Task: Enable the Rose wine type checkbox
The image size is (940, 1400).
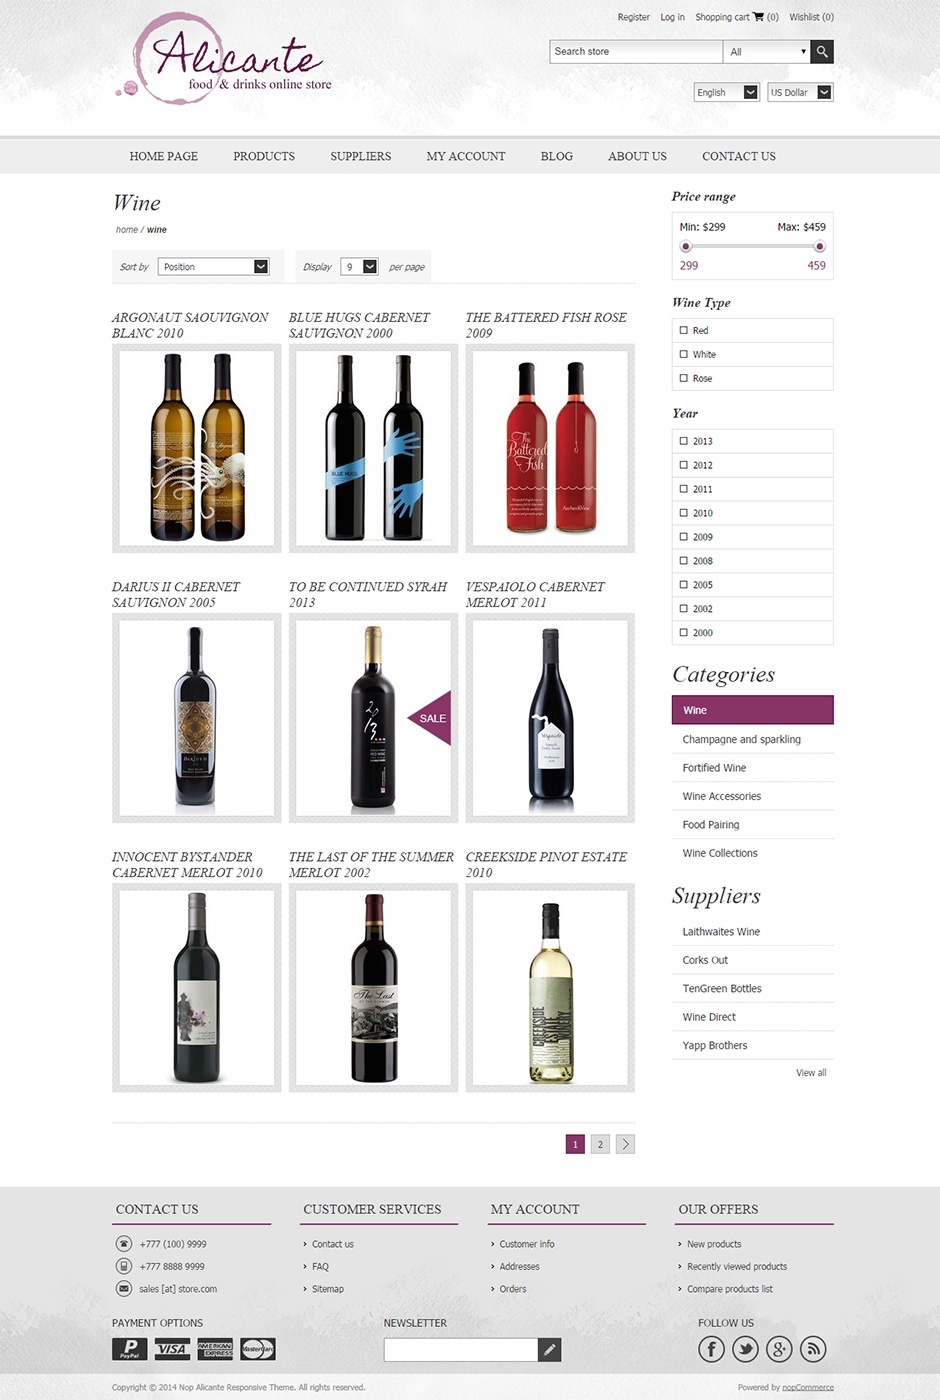Action: 684,378
